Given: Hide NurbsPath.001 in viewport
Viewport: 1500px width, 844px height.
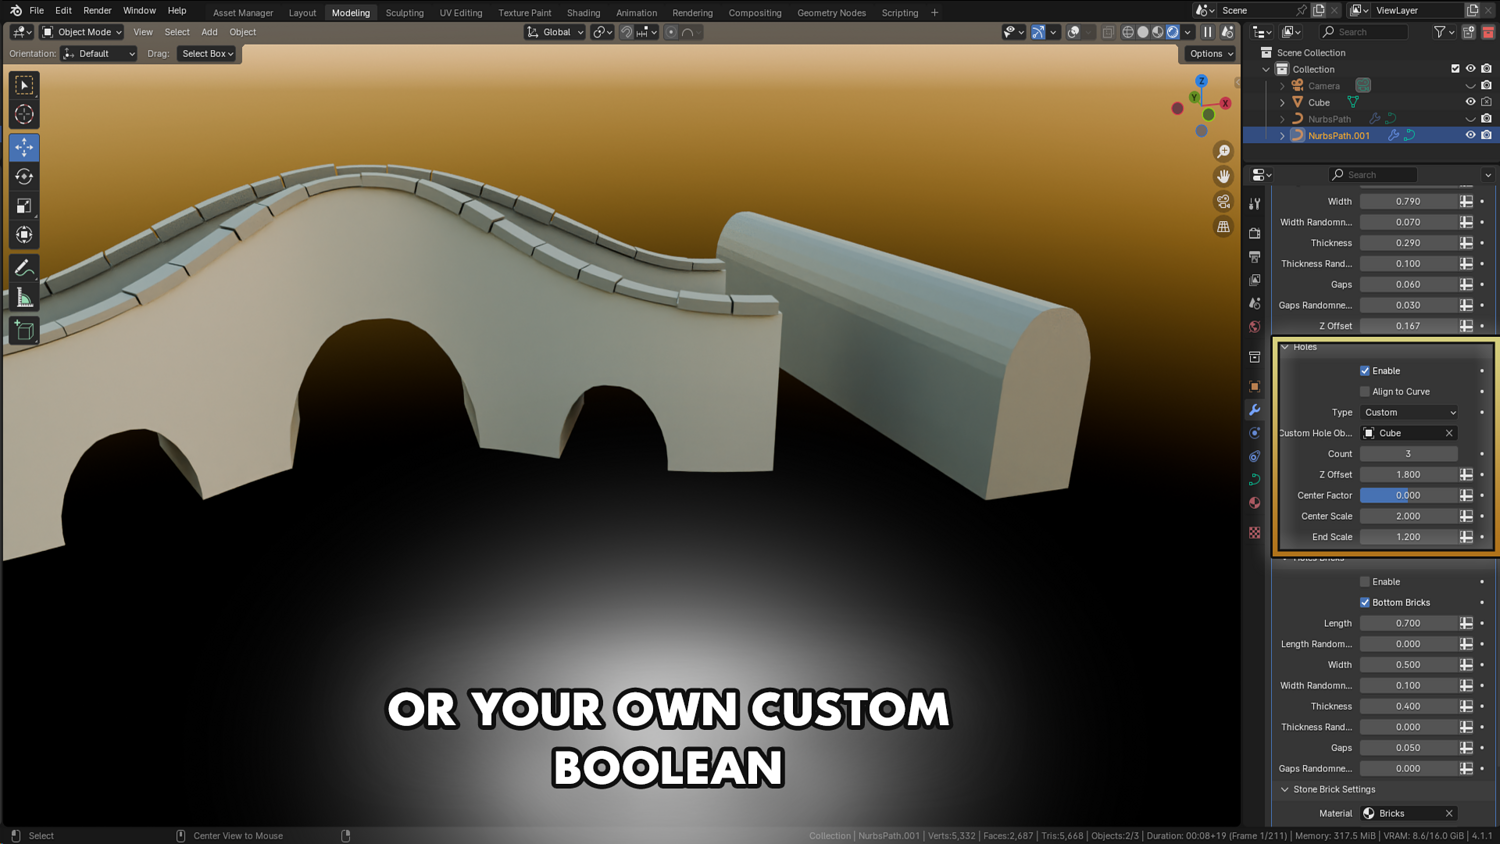Looking at the screenshot, I should tap(1470, 135).
